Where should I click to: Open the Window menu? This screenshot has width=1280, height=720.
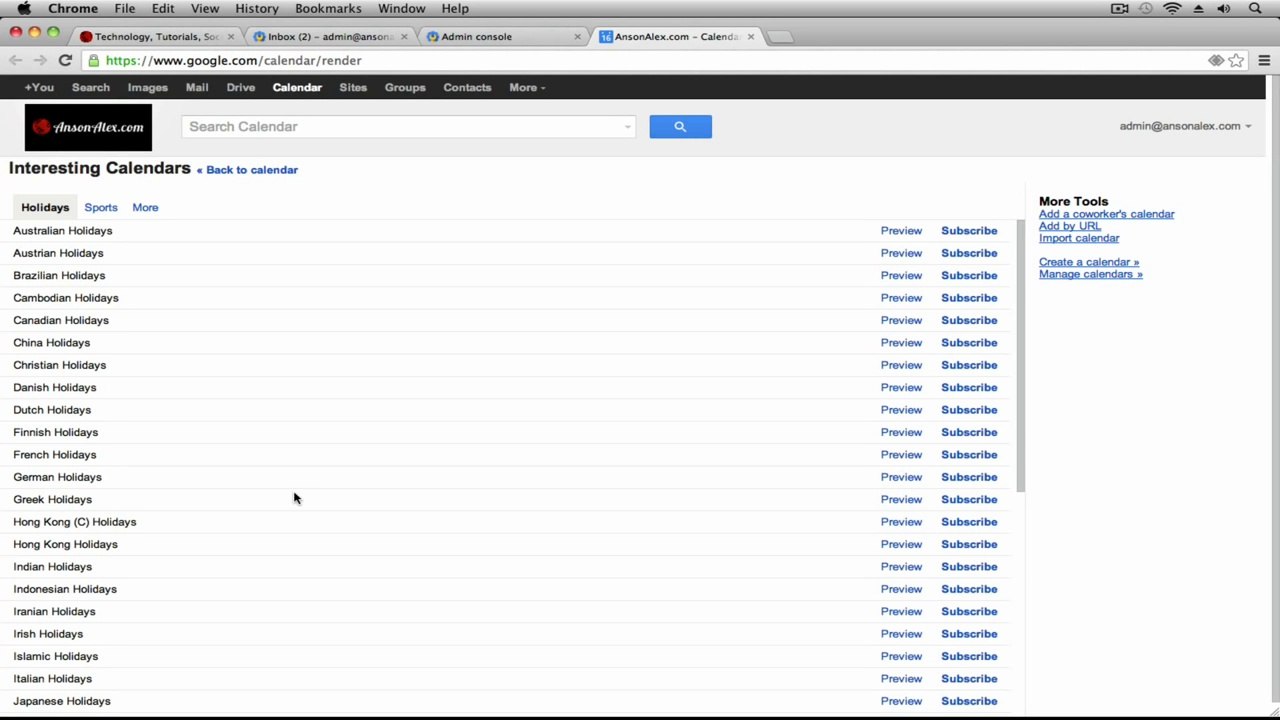pyautogui.click(x=401, y=8)
